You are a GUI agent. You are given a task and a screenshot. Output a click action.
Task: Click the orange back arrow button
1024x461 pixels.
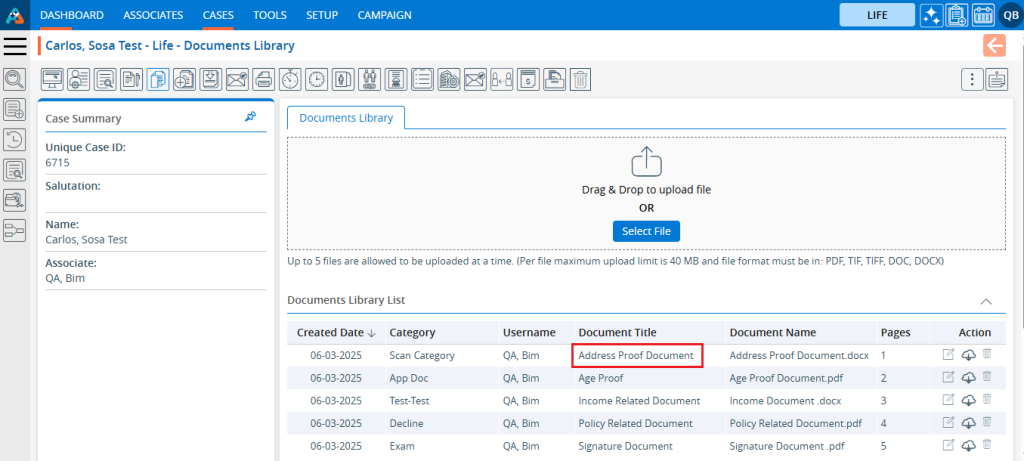[x=994, y=45]
